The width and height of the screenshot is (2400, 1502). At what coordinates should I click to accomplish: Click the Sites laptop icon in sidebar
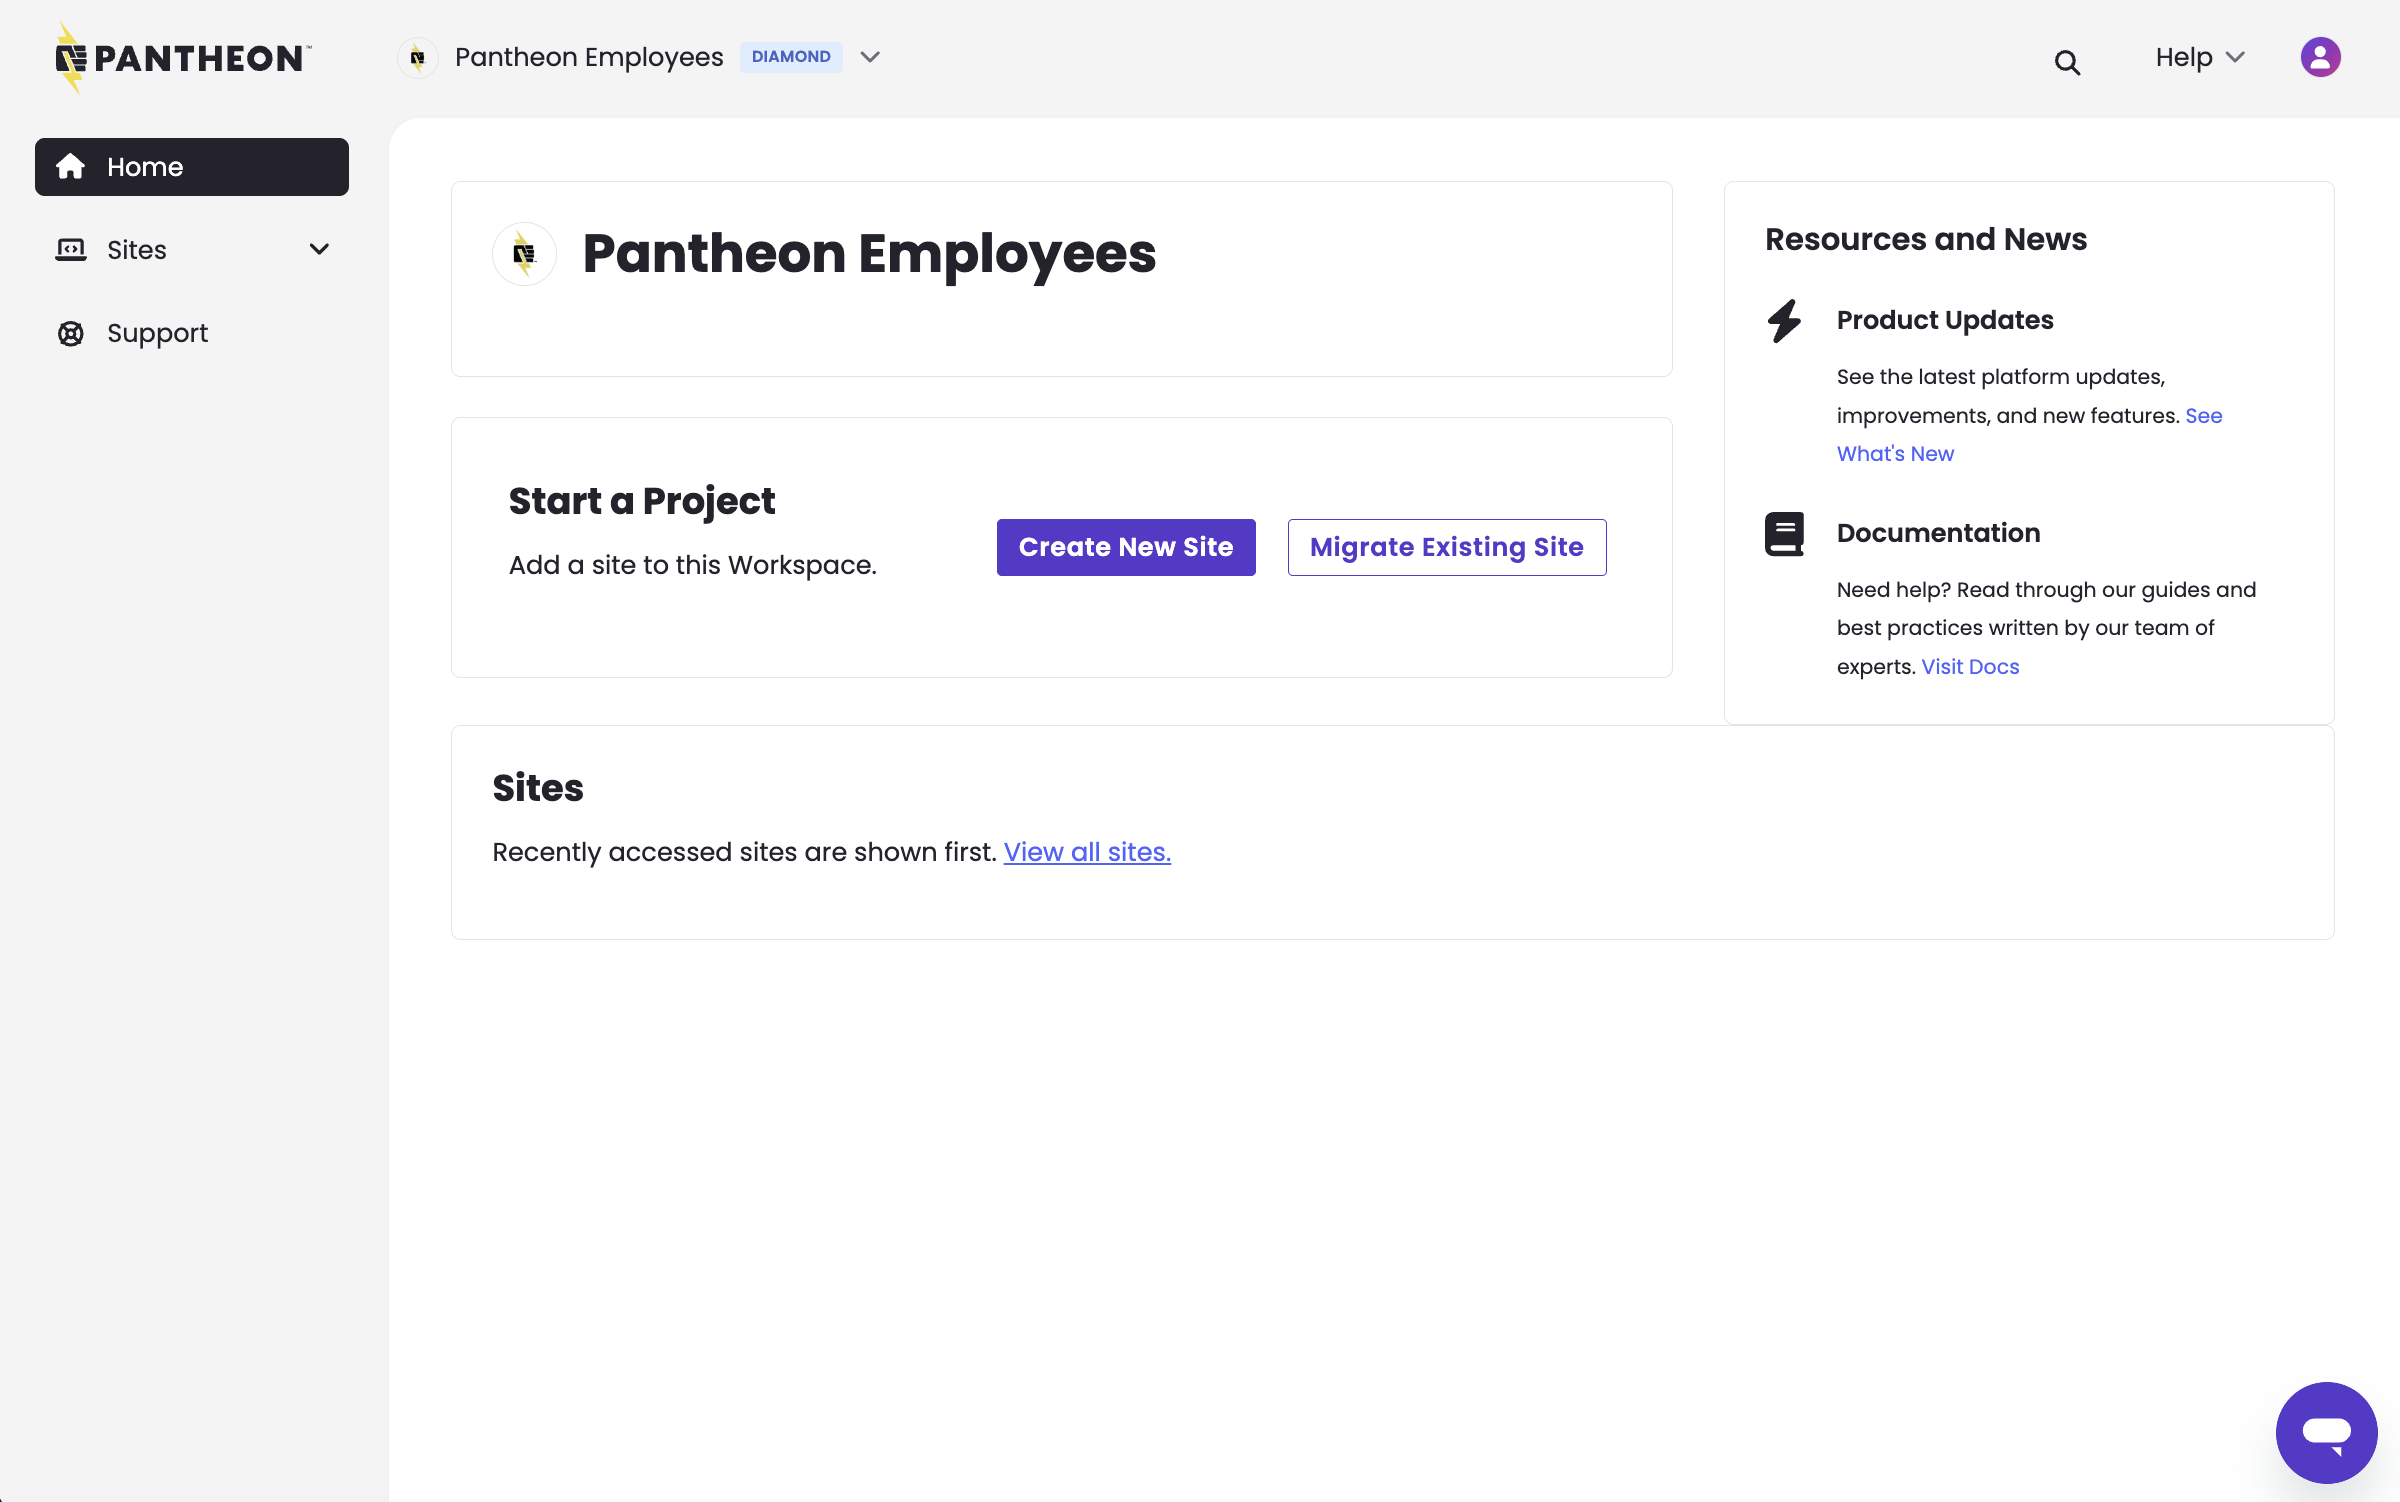click(x=70, y=249)
